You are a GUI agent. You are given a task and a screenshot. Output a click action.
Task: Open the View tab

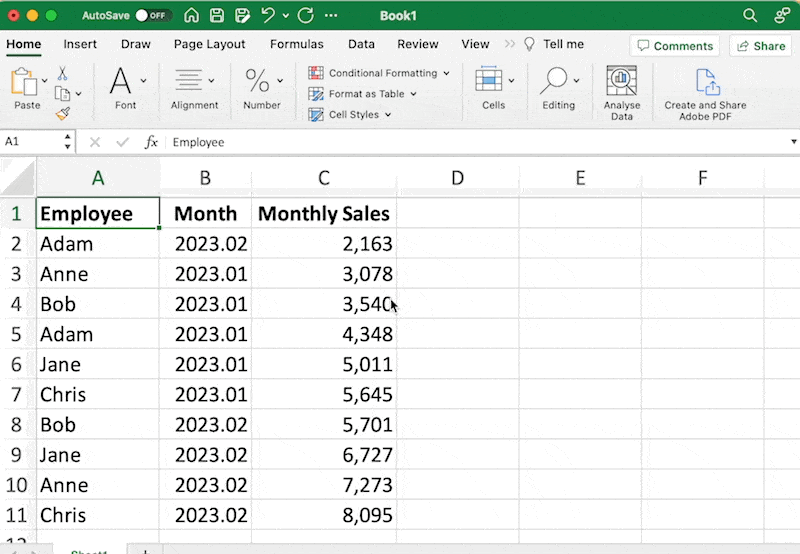pos(475,44)
